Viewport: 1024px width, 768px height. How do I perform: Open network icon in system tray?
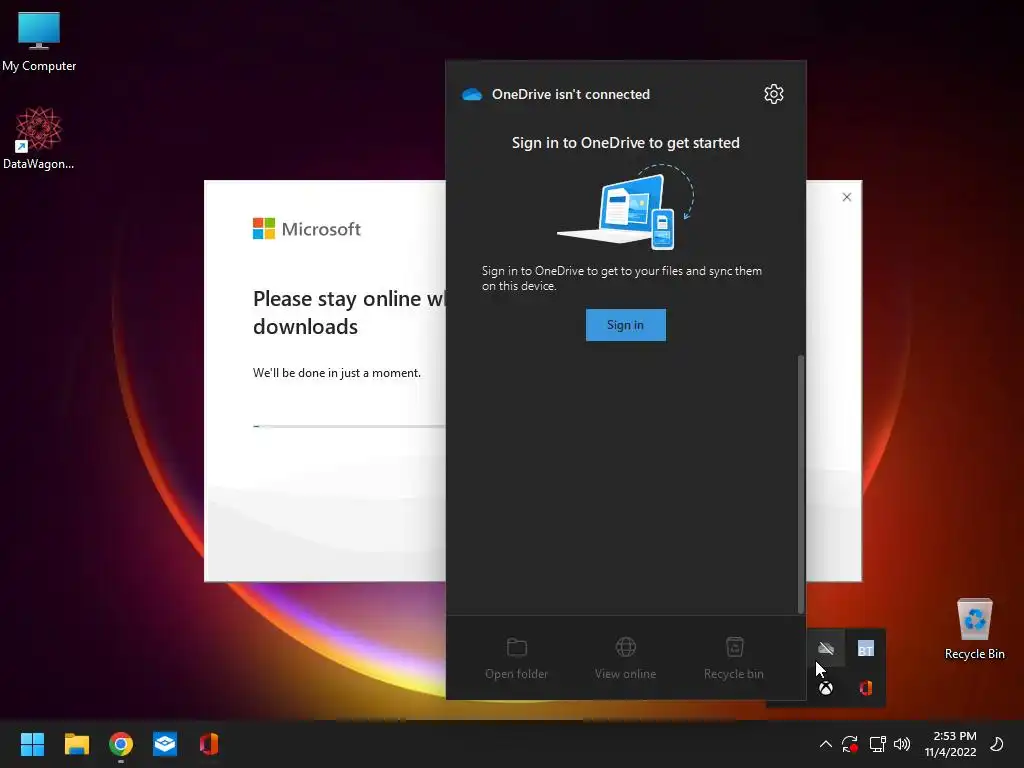click(x=877, y=744)
